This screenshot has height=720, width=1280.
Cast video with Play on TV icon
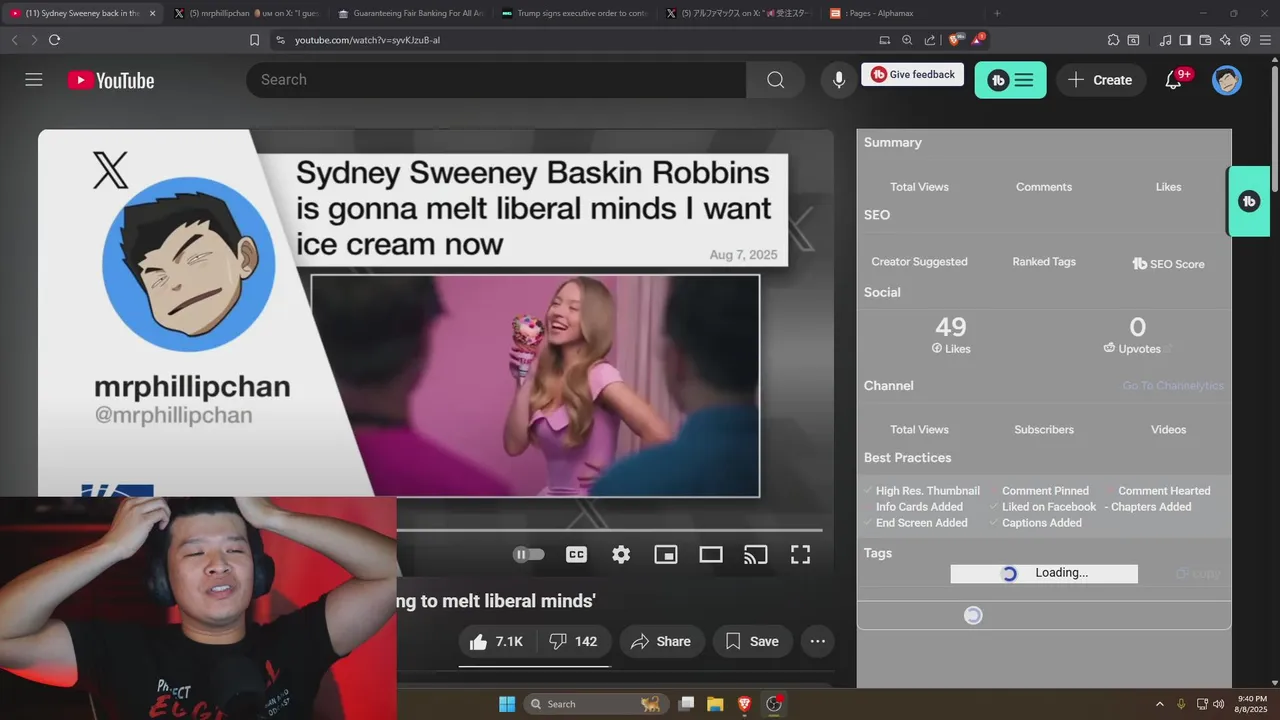(756, 554)
